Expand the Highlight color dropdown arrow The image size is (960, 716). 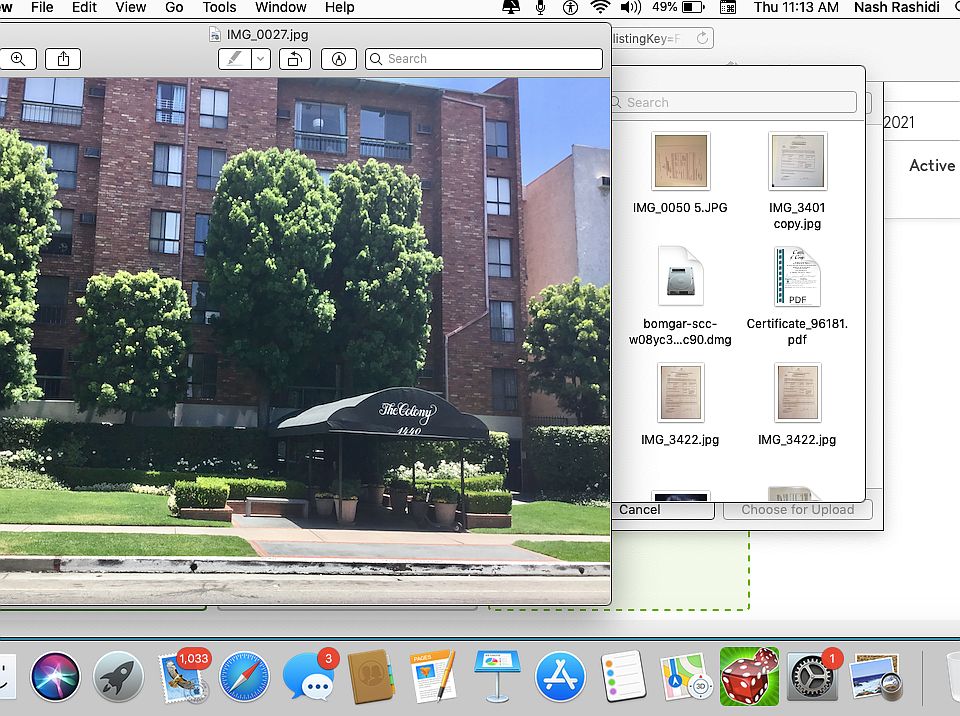pyautogui.click(x=261, y=59)
